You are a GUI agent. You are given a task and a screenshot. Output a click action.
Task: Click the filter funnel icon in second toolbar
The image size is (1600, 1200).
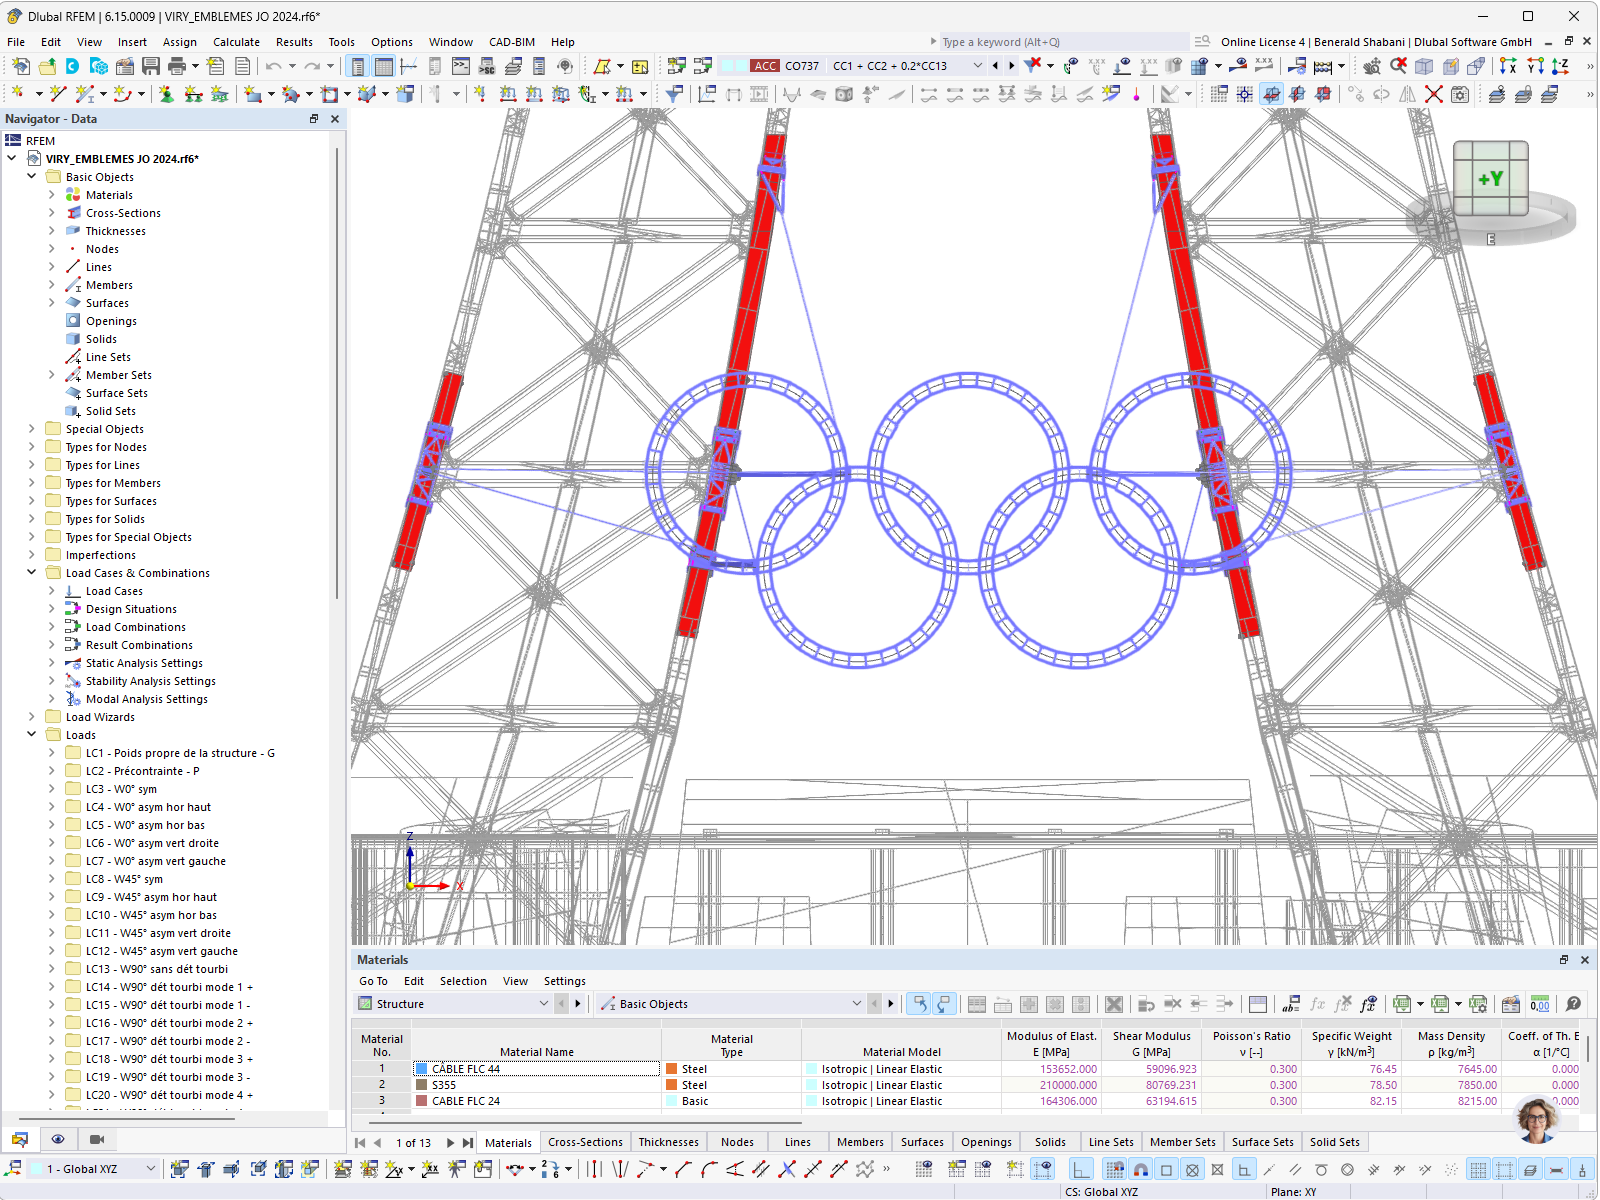[675, 94]
